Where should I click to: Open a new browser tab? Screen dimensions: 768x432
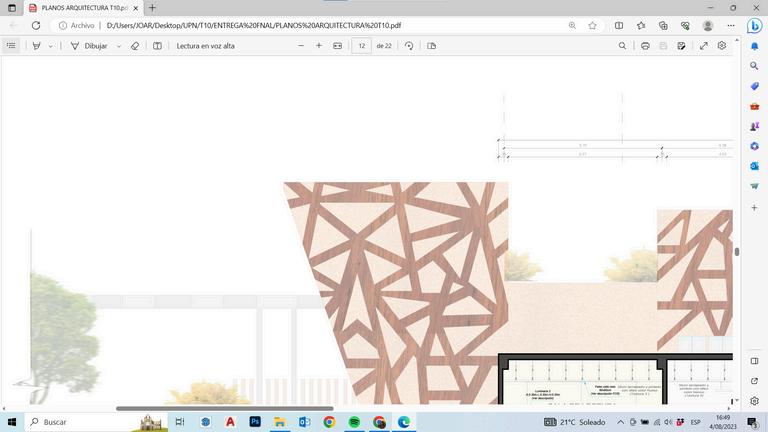tap(152, 8)
